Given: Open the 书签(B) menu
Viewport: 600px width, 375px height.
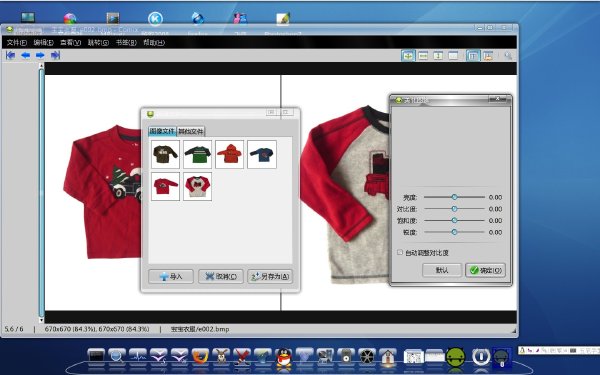Looking at the screenshot, I should pyautogui.click(x=126, y=42).
